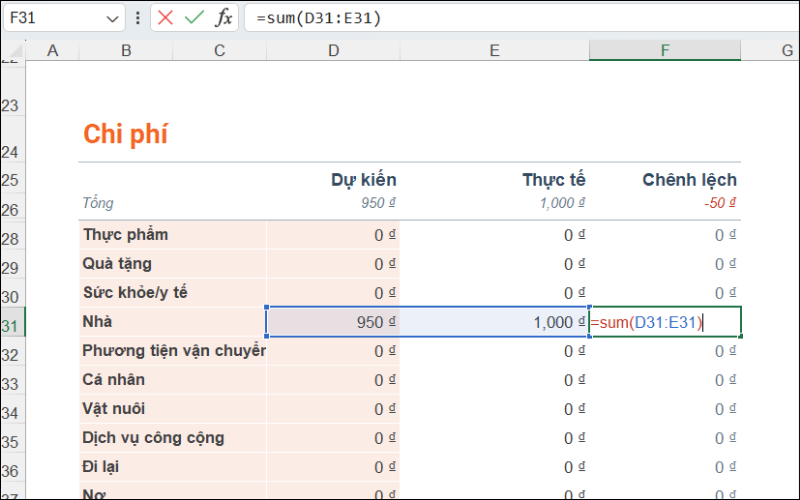Click the red -50 ₫ total cell
This screenshot has width=800, height=500.
718,203
